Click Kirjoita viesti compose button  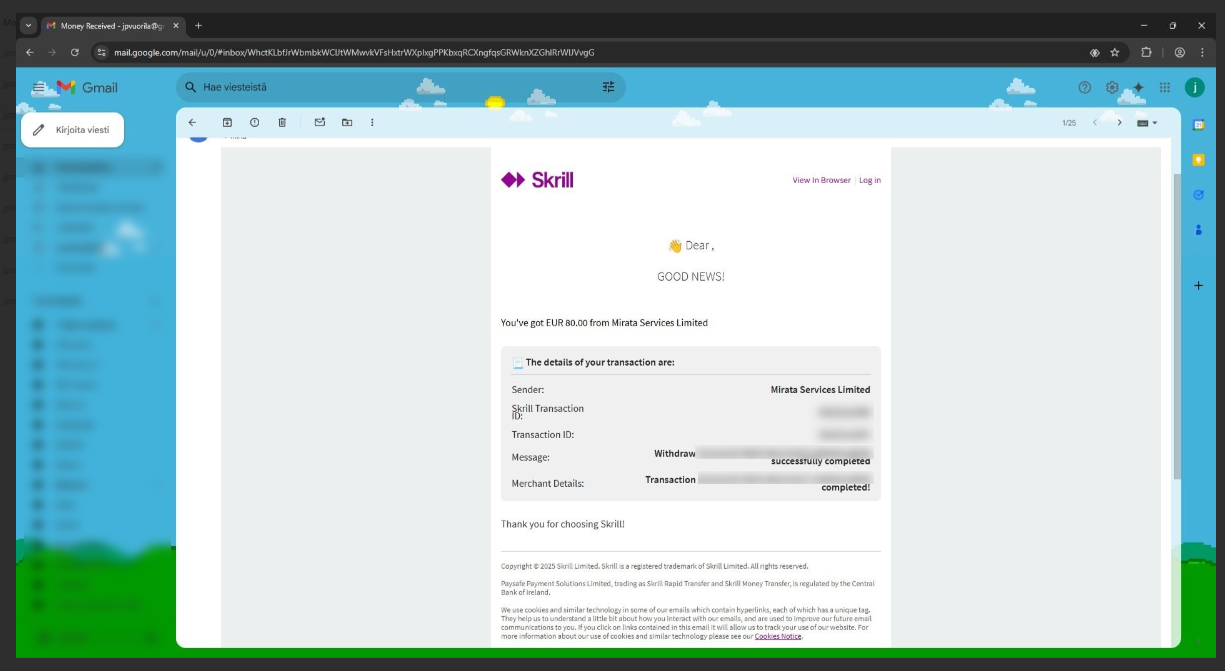tap(72, 130)
